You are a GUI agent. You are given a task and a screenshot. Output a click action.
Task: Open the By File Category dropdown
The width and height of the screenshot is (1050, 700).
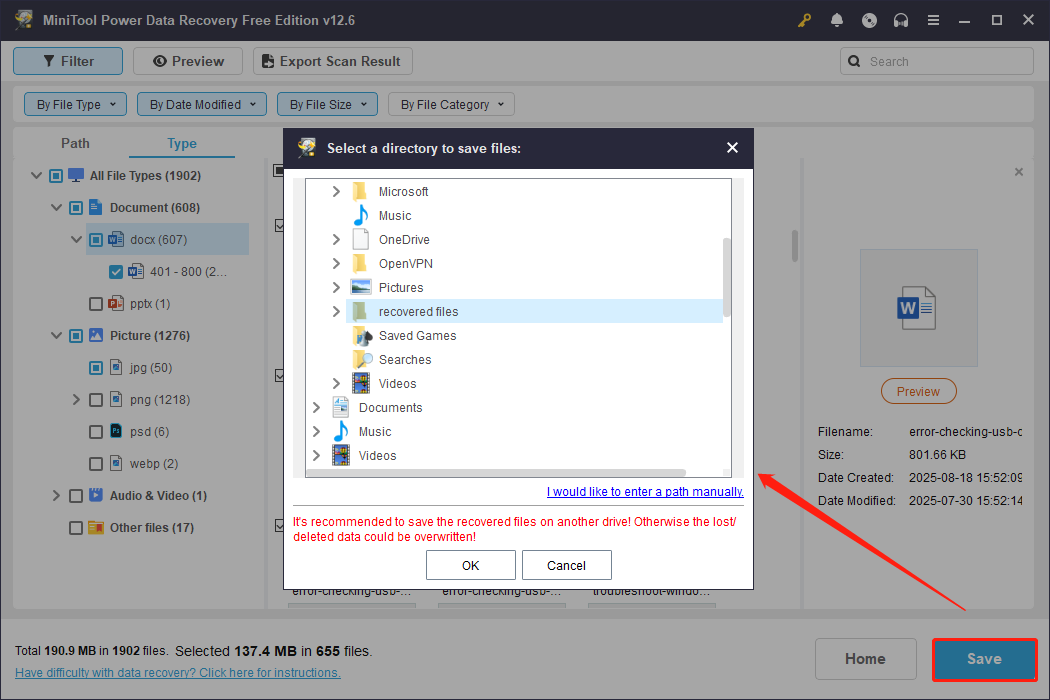tap(451, 104)
